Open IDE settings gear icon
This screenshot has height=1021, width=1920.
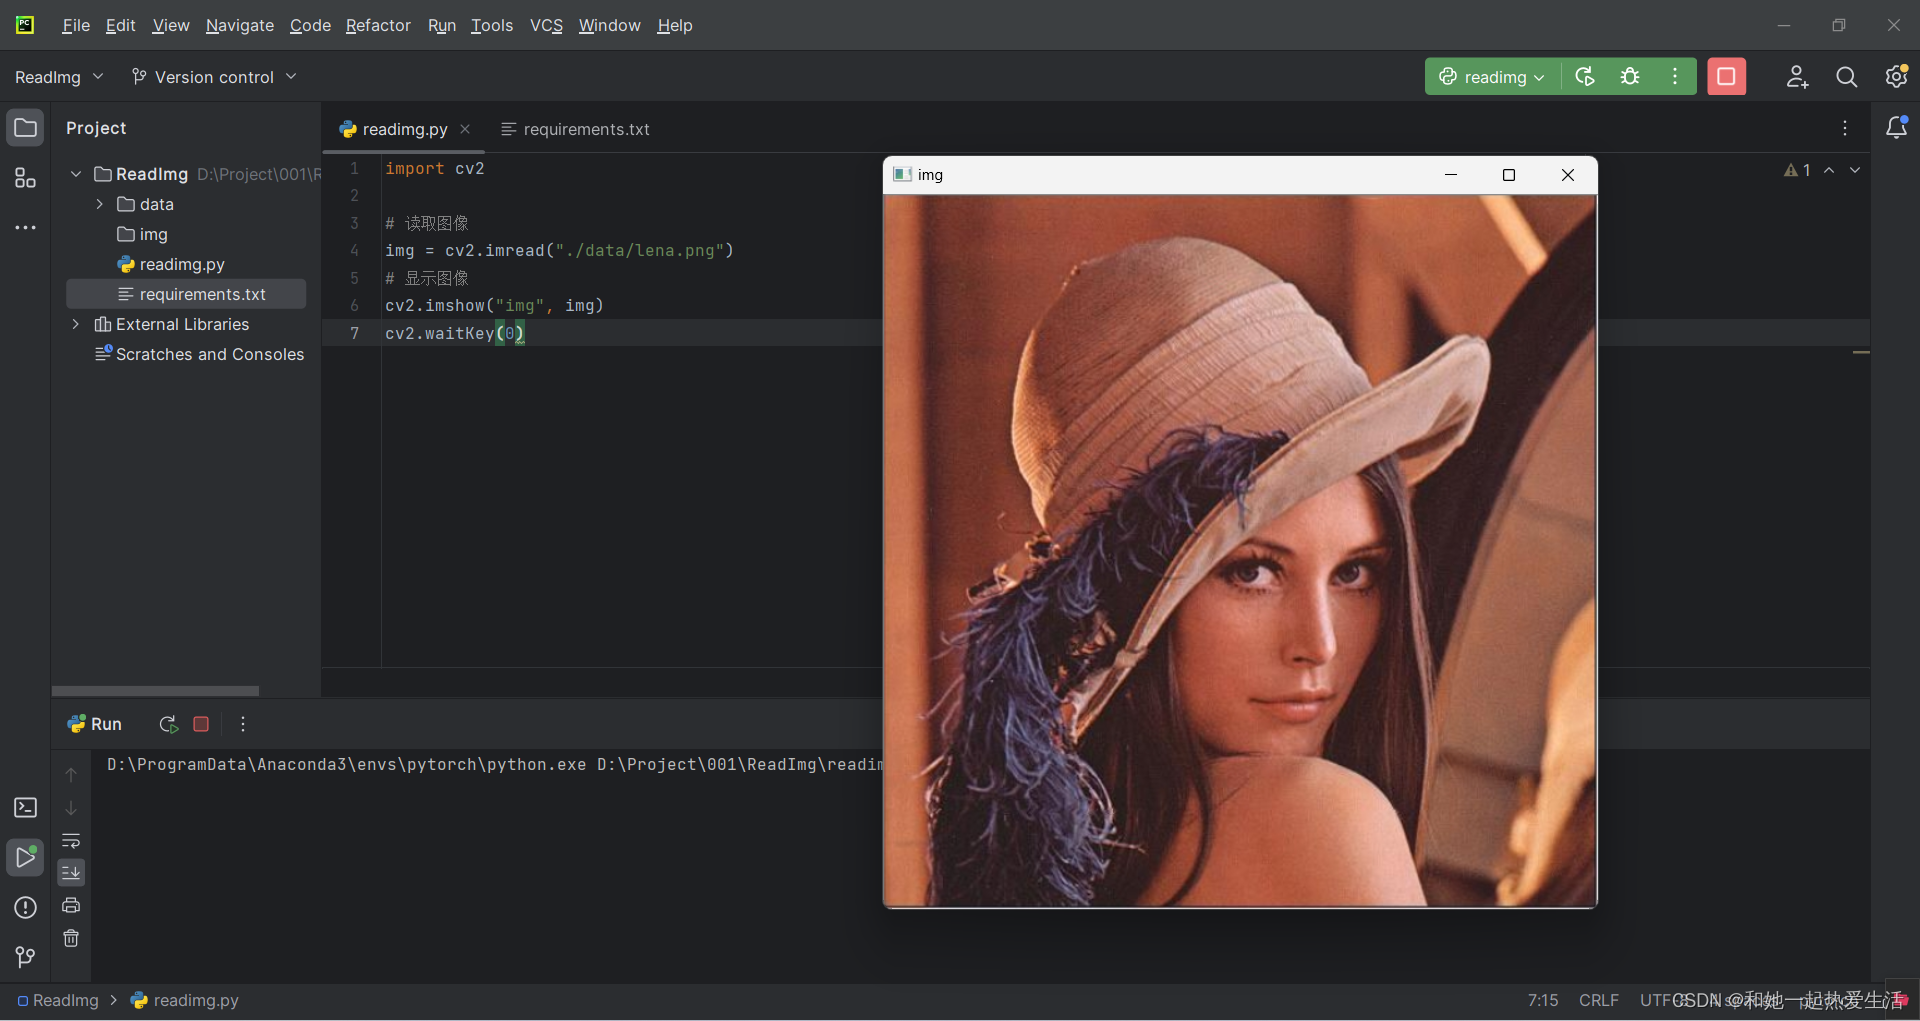click(1896, 77)
